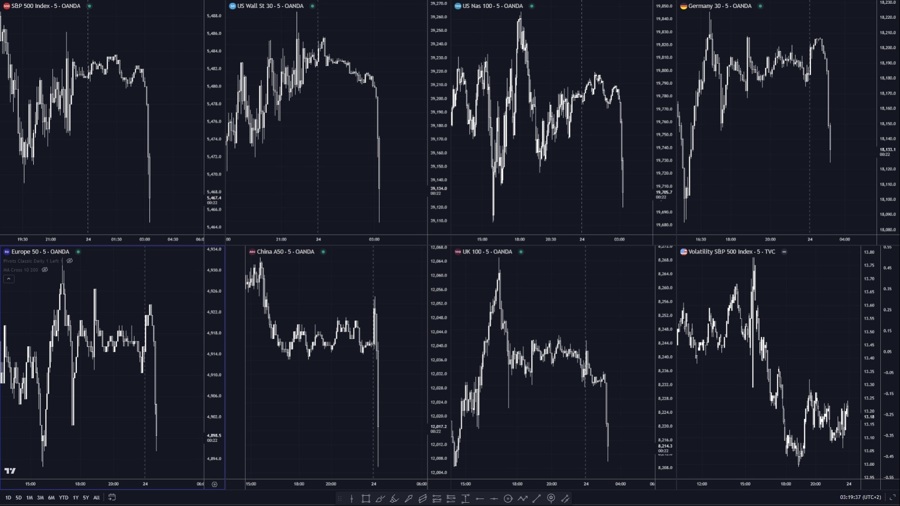Click the S&P 500 market status dot
This screenshot has height=506, width=900.
[x=90, y=6]
